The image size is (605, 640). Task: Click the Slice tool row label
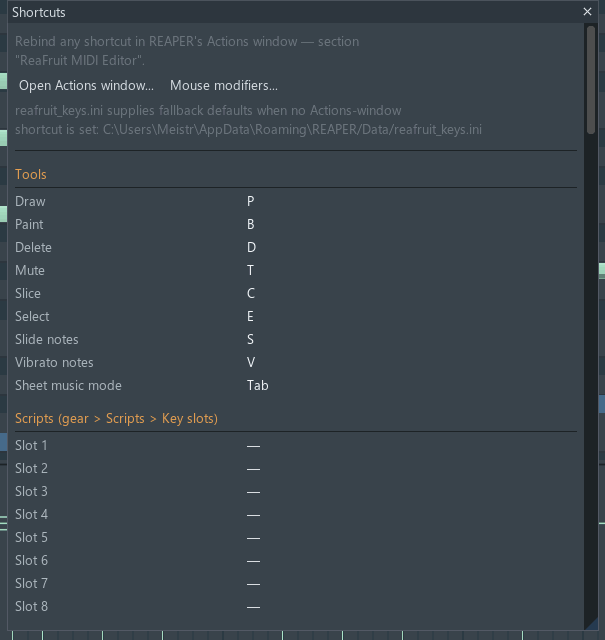[28, 293]
